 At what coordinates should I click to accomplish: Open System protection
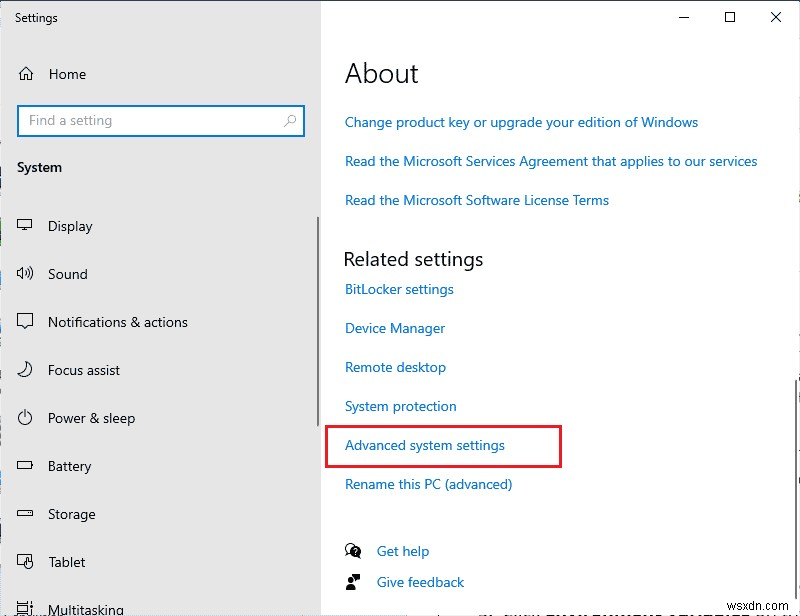coord(400,406)
